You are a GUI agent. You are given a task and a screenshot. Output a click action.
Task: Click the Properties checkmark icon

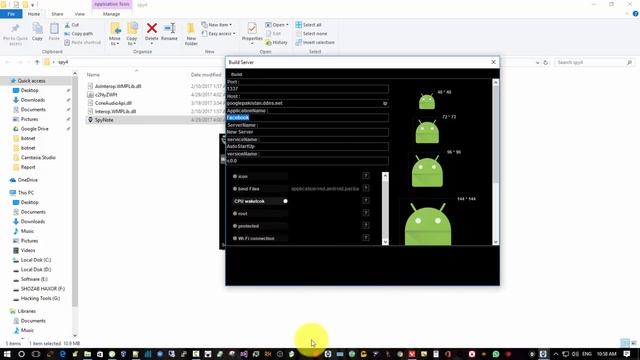(252, 28)
